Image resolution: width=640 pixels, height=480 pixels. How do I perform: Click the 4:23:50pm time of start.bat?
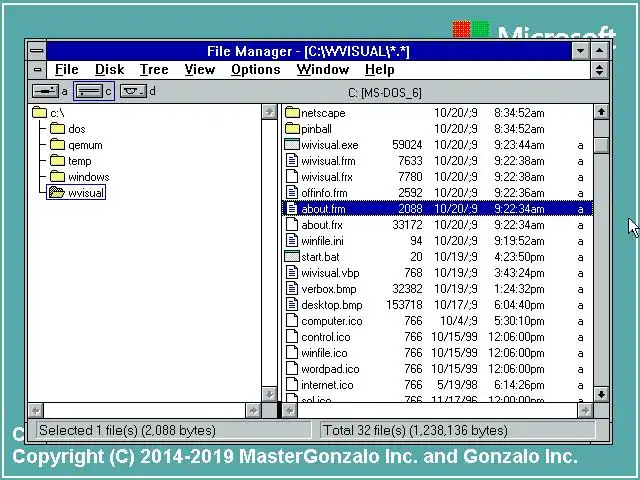(519, 257)
